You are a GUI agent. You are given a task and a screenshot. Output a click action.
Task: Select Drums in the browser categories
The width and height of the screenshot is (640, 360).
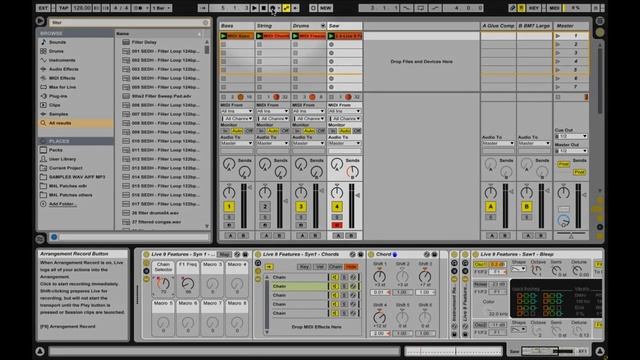pos(56,51)
